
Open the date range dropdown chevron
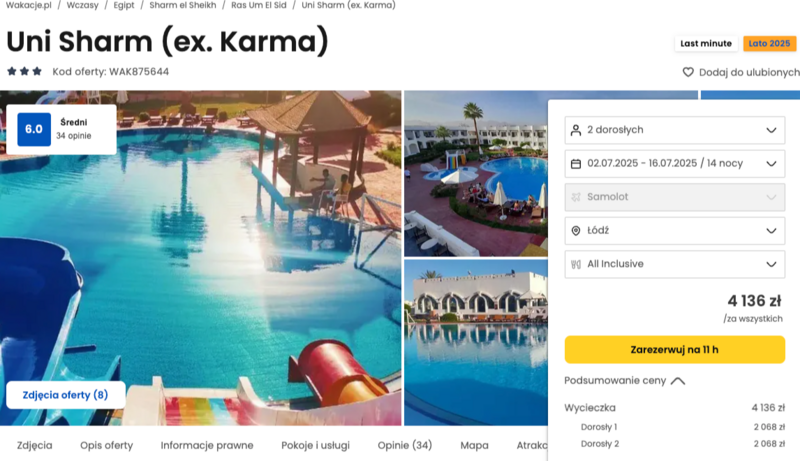771,164
